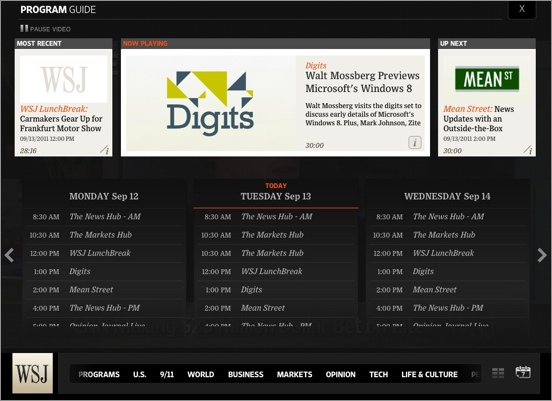
Task: Open Tuesday 1:00 PM Digits
Action: (x=276, y=290)
